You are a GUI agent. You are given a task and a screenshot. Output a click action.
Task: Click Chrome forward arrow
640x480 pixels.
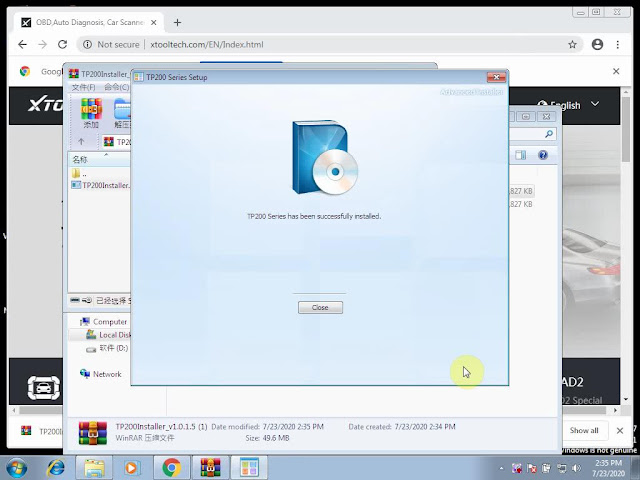[x=42, y=44]
